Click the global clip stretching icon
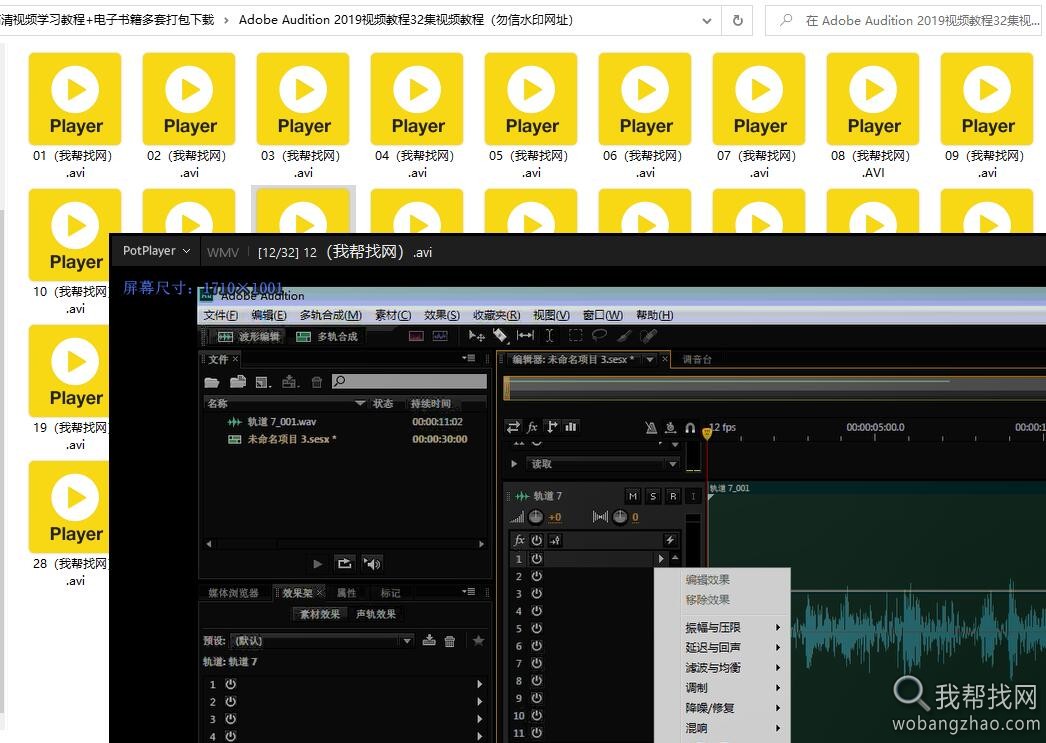This screenshot has width=1046, height=743. (670, 428)
